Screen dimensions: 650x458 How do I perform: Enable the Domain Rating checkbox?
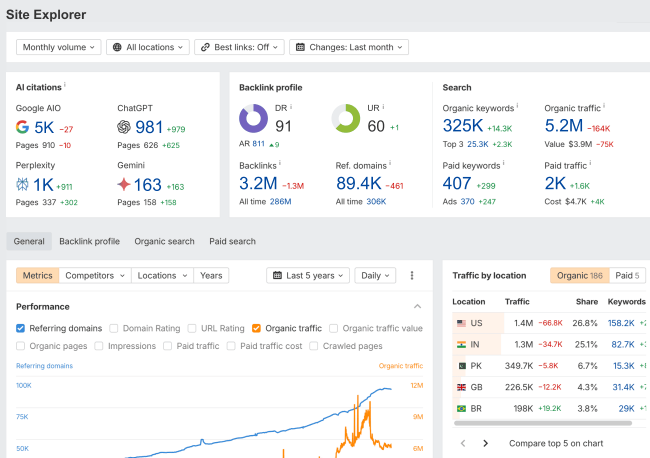point(114,328)
